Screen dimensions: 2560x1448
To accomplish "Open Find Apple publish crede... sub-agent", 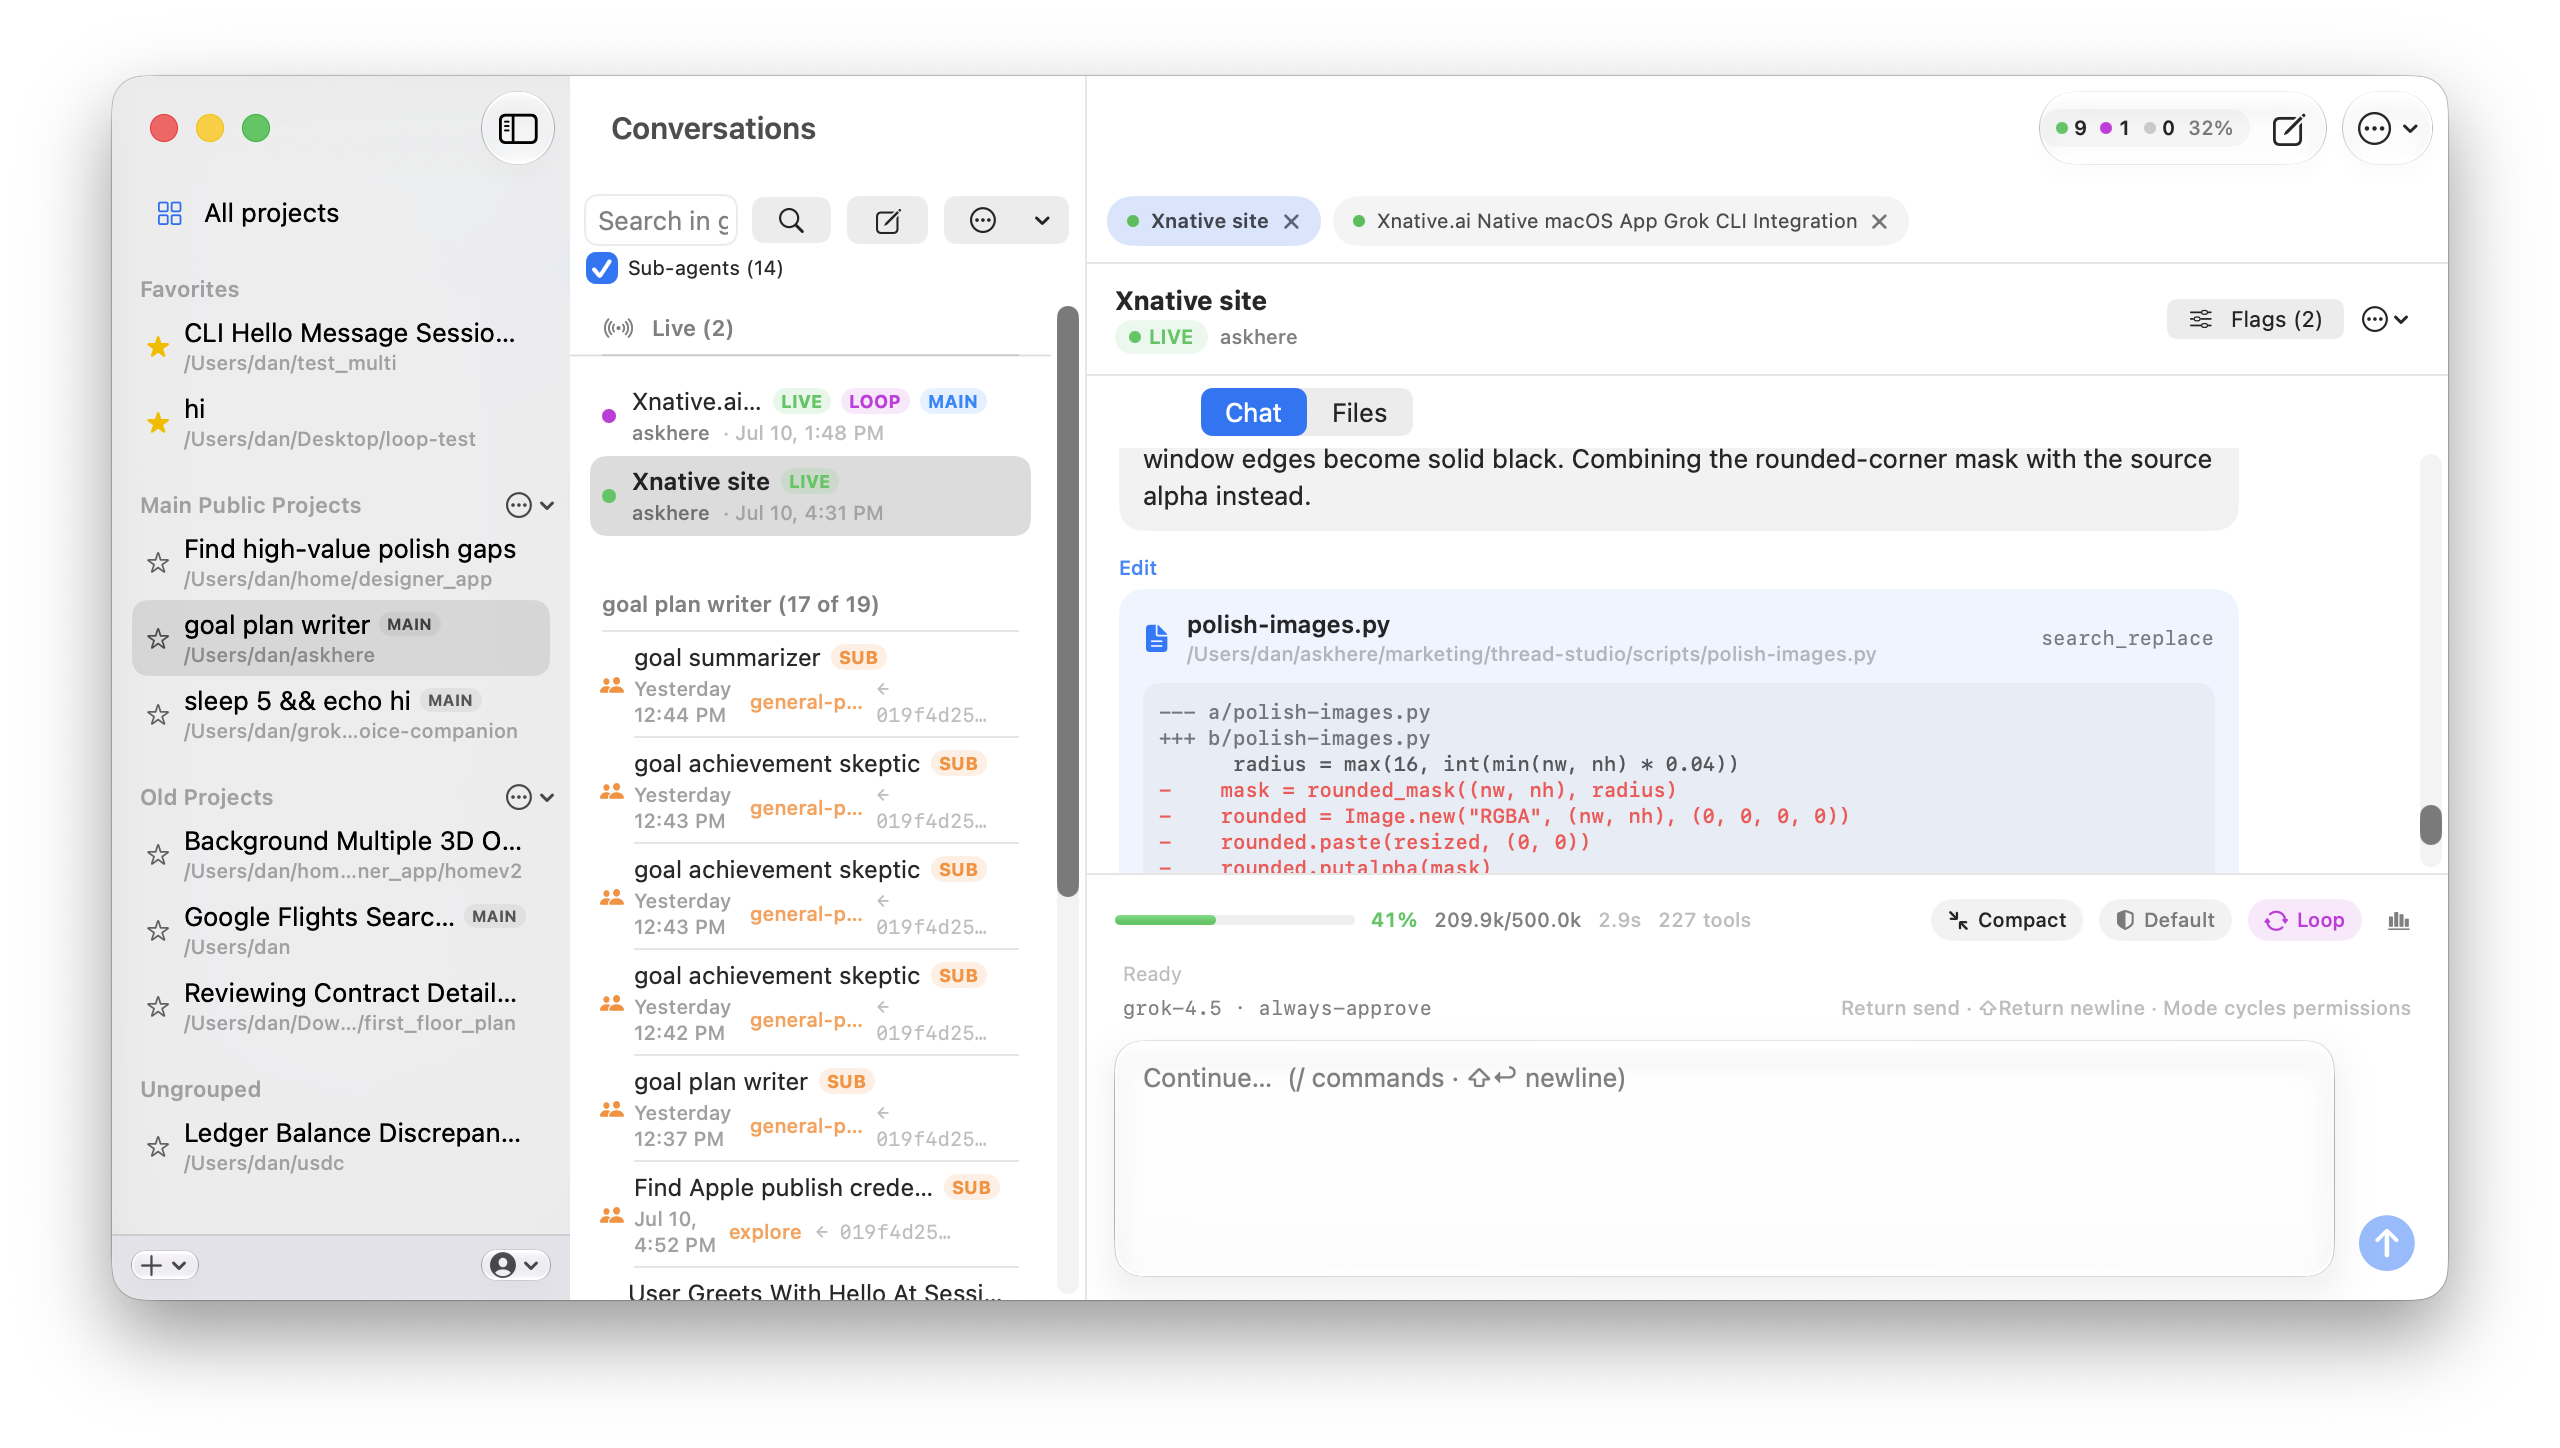I will (x=810, y=1215).
